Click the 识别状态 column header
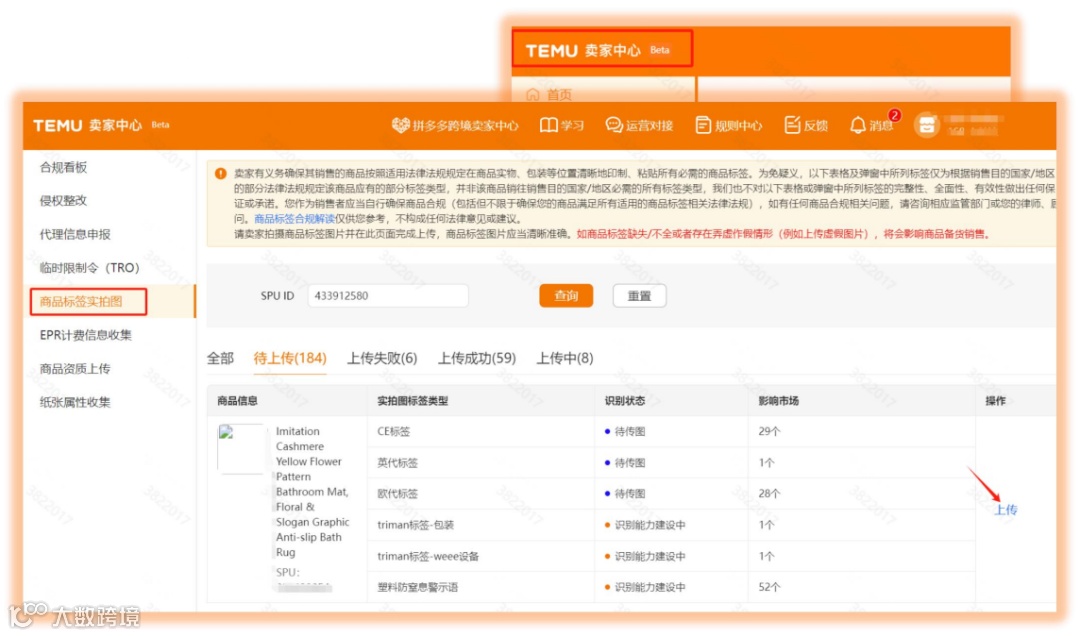 pyautogui.click(x=625, y=401)
